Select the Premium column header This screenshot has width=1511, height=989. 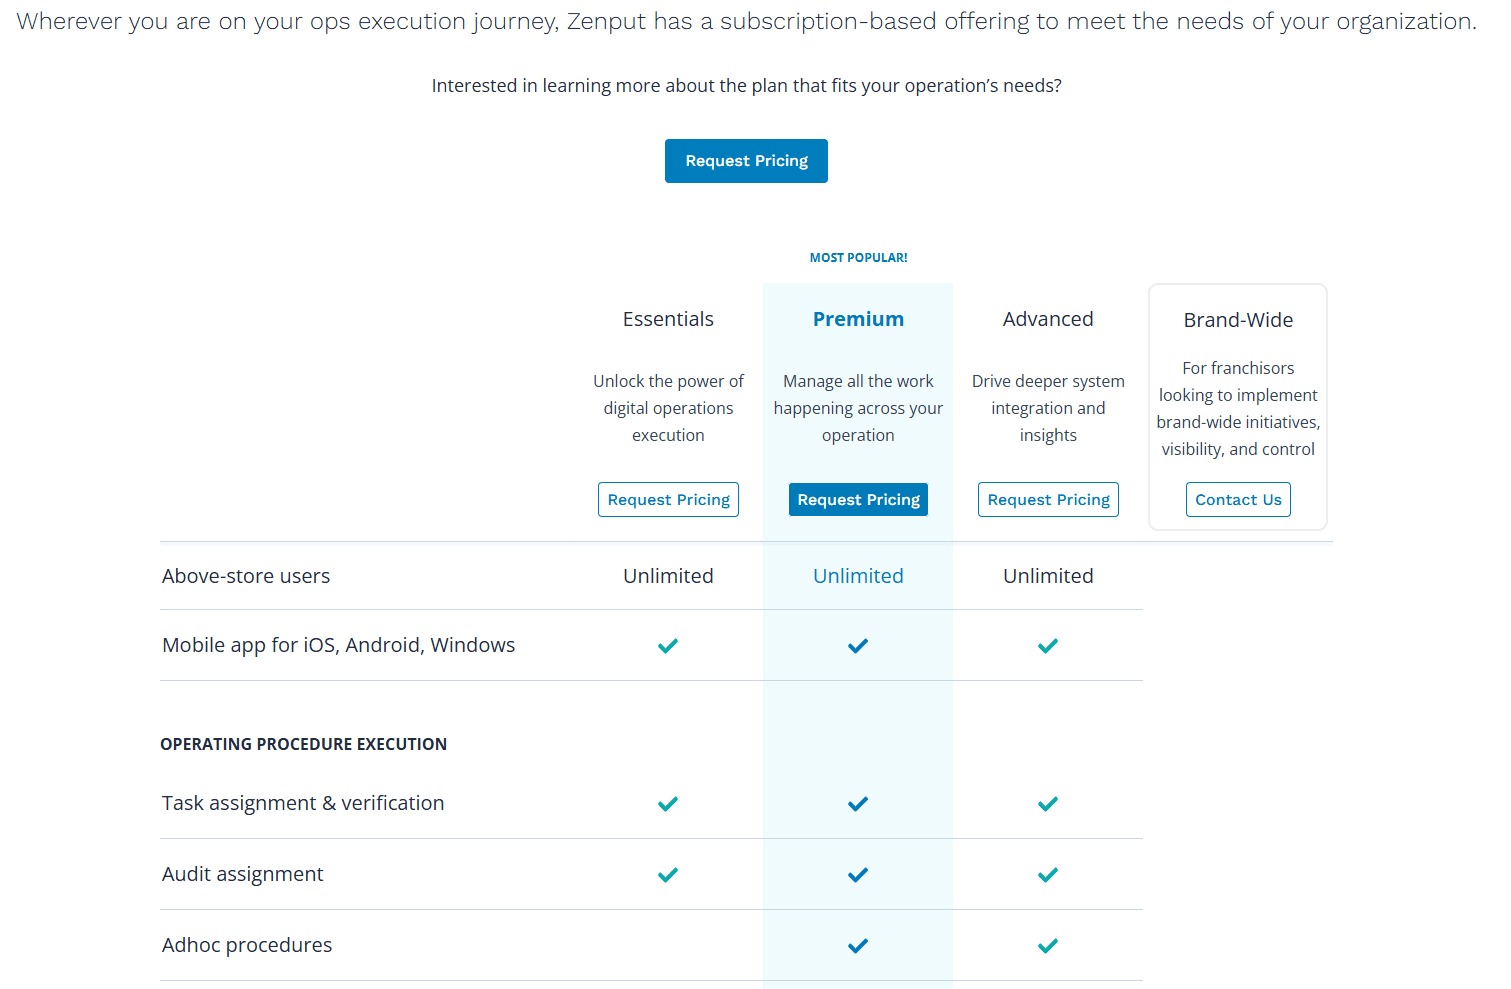coord(858,318)
